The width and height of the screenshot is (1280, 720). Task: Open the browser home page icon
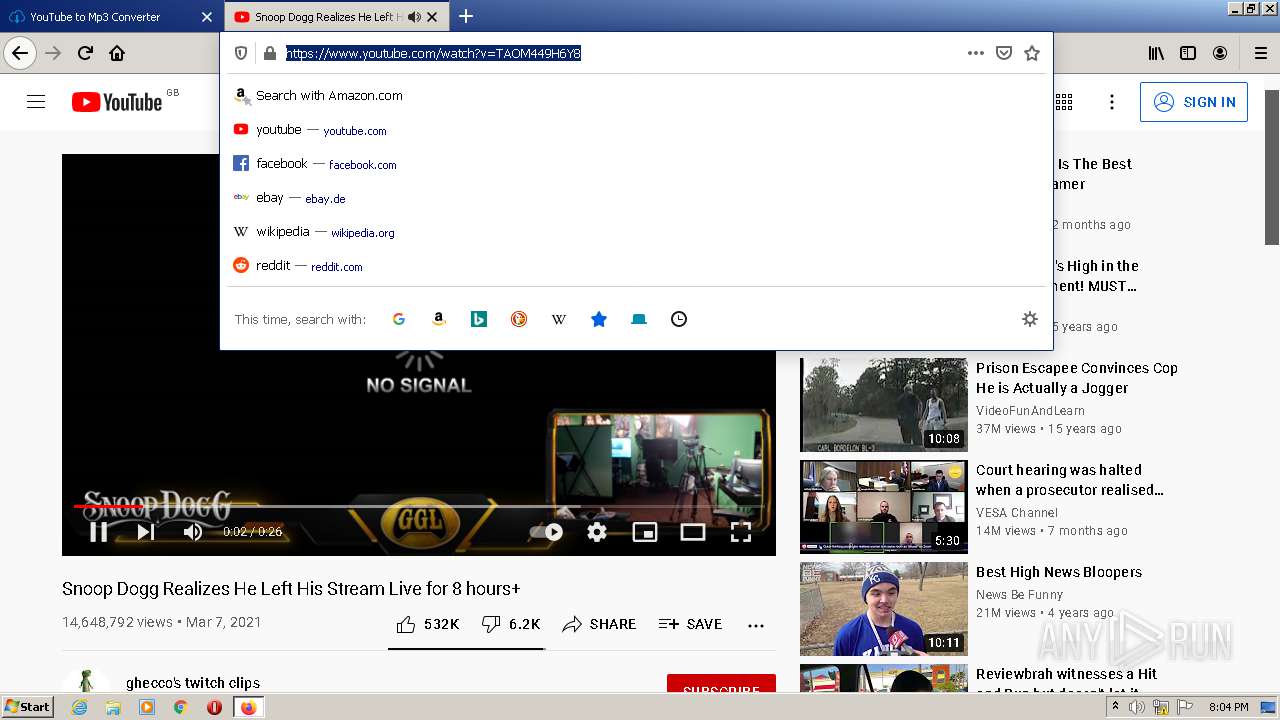point(117,53)
